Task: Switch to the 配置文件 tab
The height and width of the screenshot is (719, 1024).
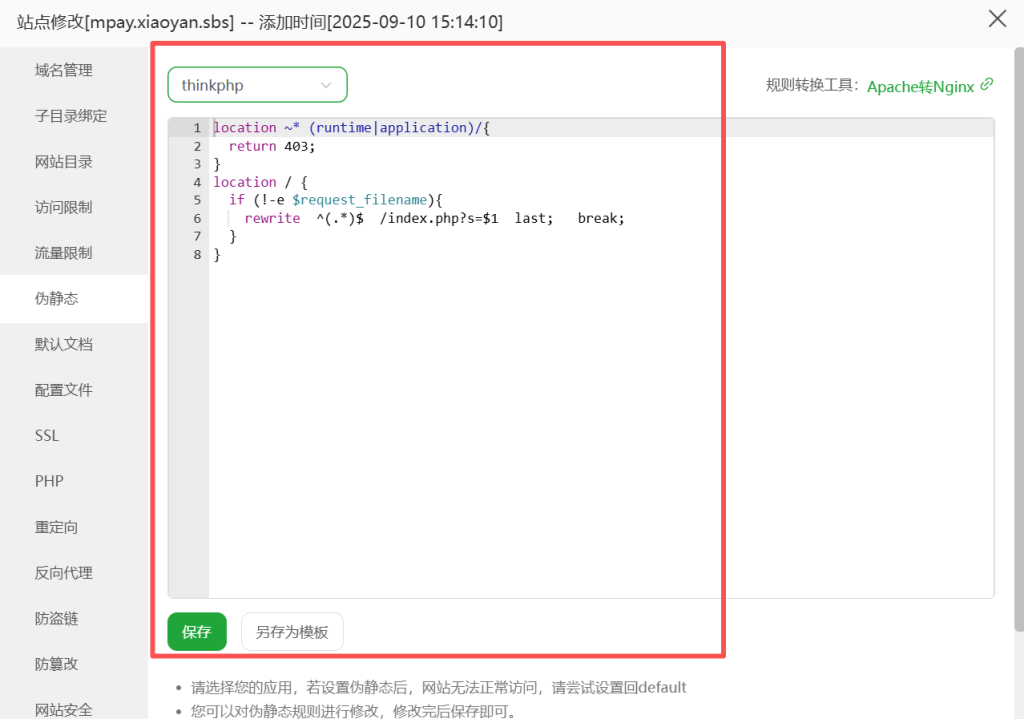Action: click(64, 390)
